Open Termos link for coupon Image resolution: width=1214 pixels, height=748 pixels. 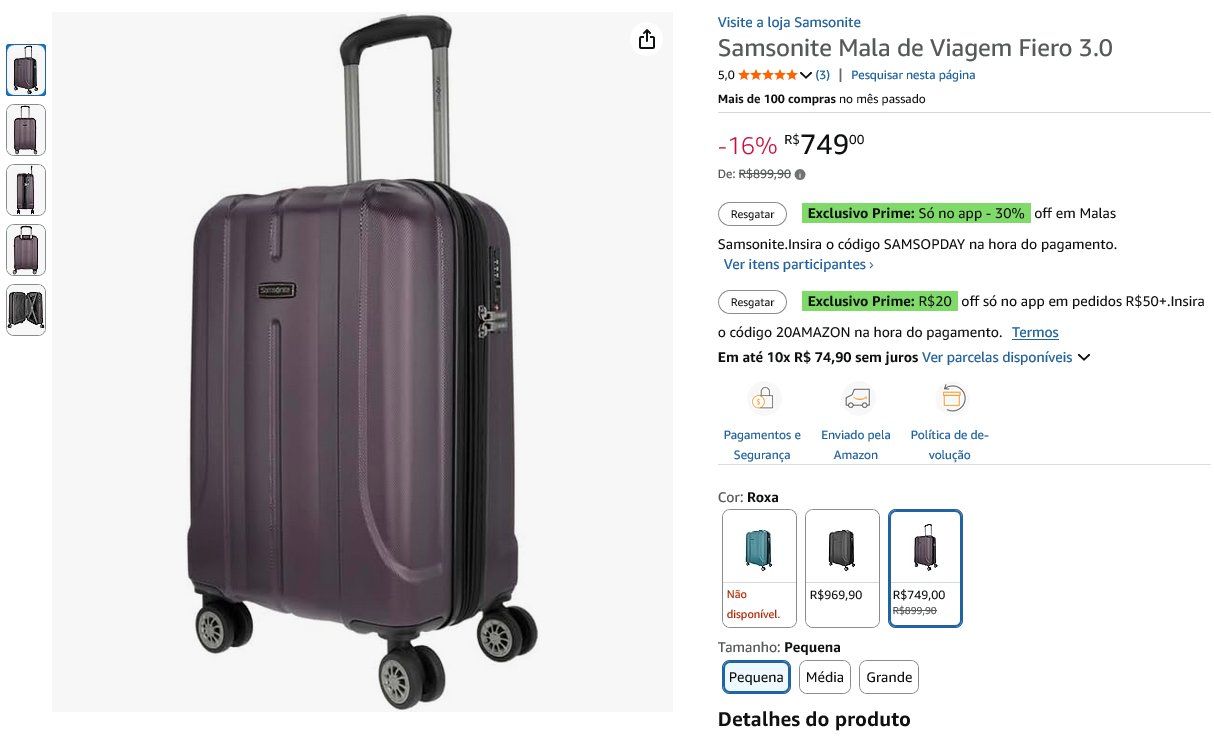tap(1035, 332)
